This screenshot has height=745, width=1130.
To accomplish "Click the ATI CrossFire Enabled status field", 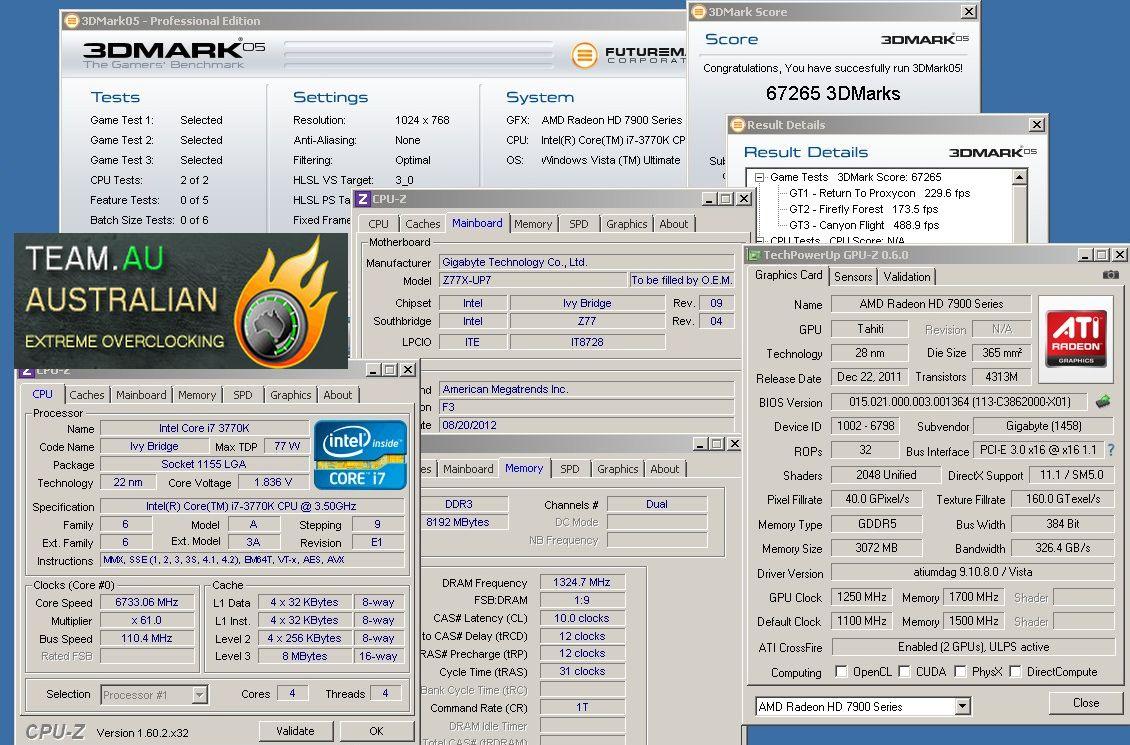I will click(x=973, y=646).
